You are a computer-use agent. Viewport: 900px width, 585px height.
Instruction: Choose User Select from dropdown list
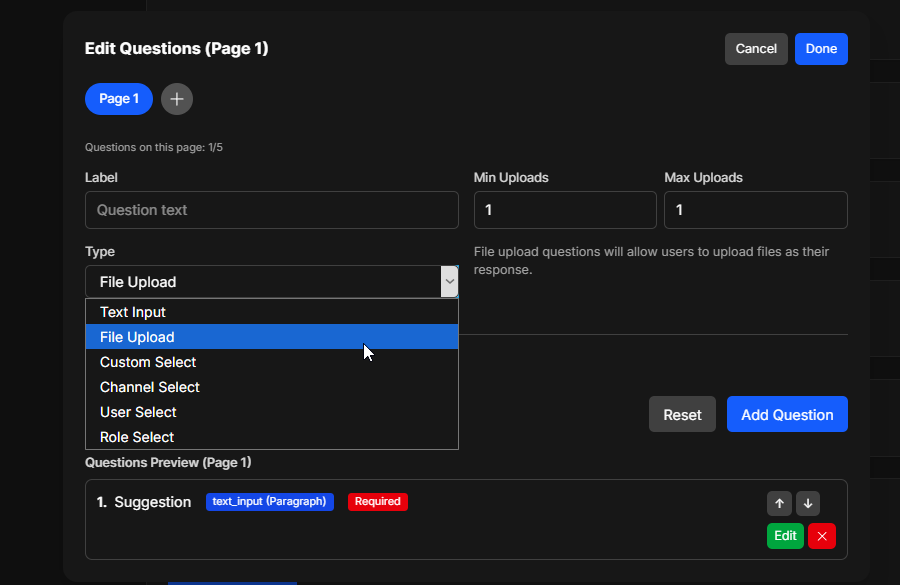[138, 412]
